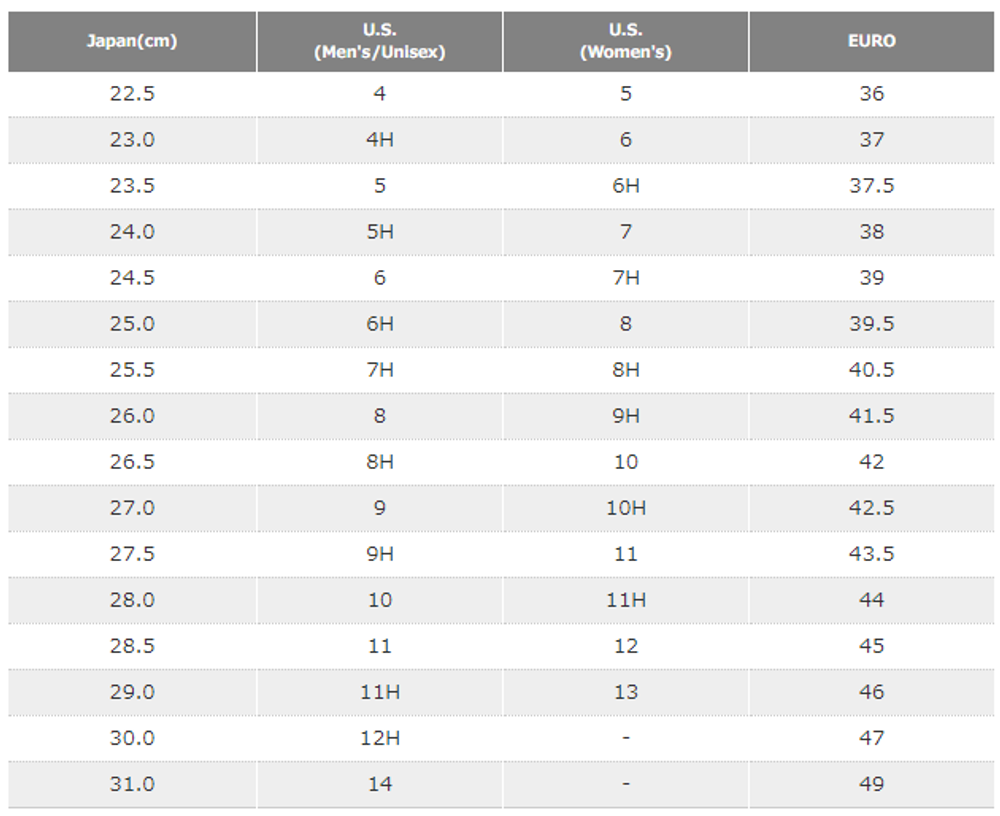Image resolution: width=1000 pixels, height=816 pixels.
Task: Click Men's size 4H cell
Action: (379, 140)
